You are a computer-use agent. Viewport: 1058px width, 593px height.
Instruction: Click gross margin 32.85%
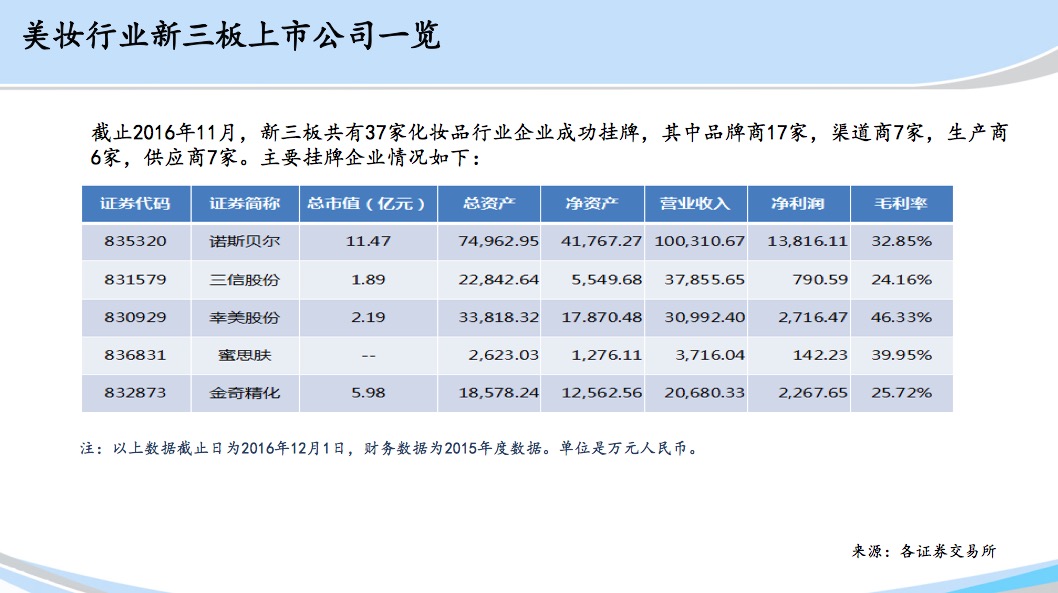tap(901, 241)
